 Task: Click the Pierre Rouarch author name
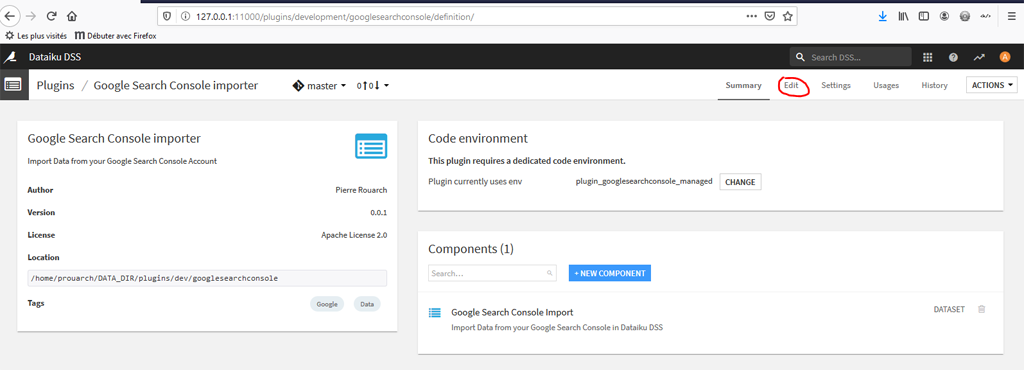coord(361,190)
